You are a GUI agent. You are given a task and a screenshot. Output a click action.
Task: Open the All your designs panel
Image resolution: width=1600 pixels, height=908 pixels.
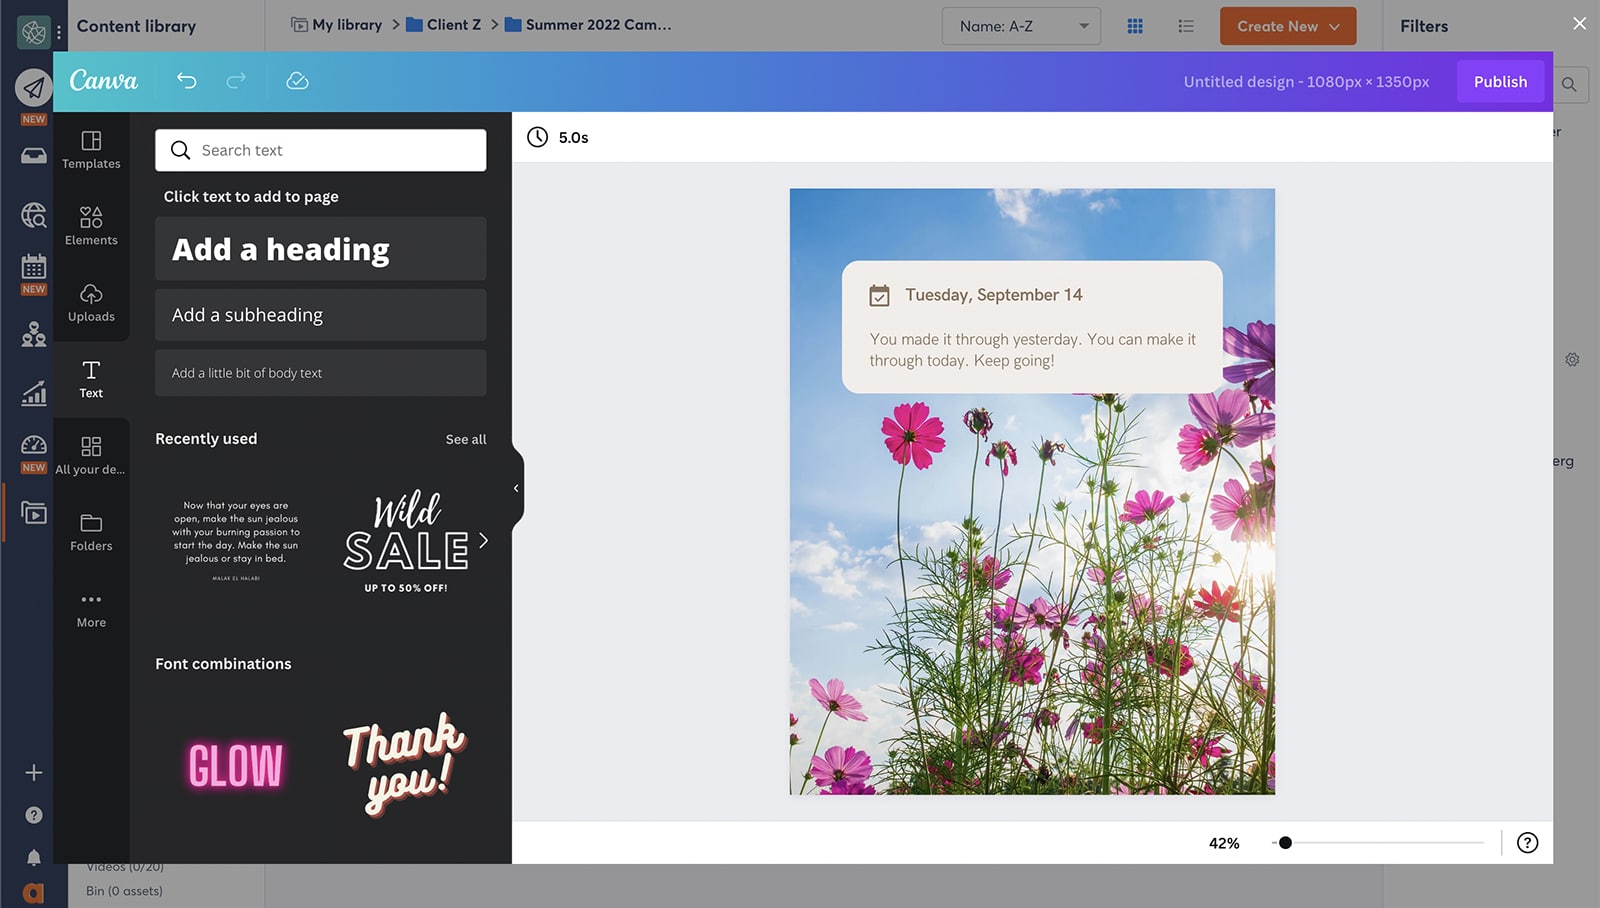pyautogui.click(x=91, y=456)
